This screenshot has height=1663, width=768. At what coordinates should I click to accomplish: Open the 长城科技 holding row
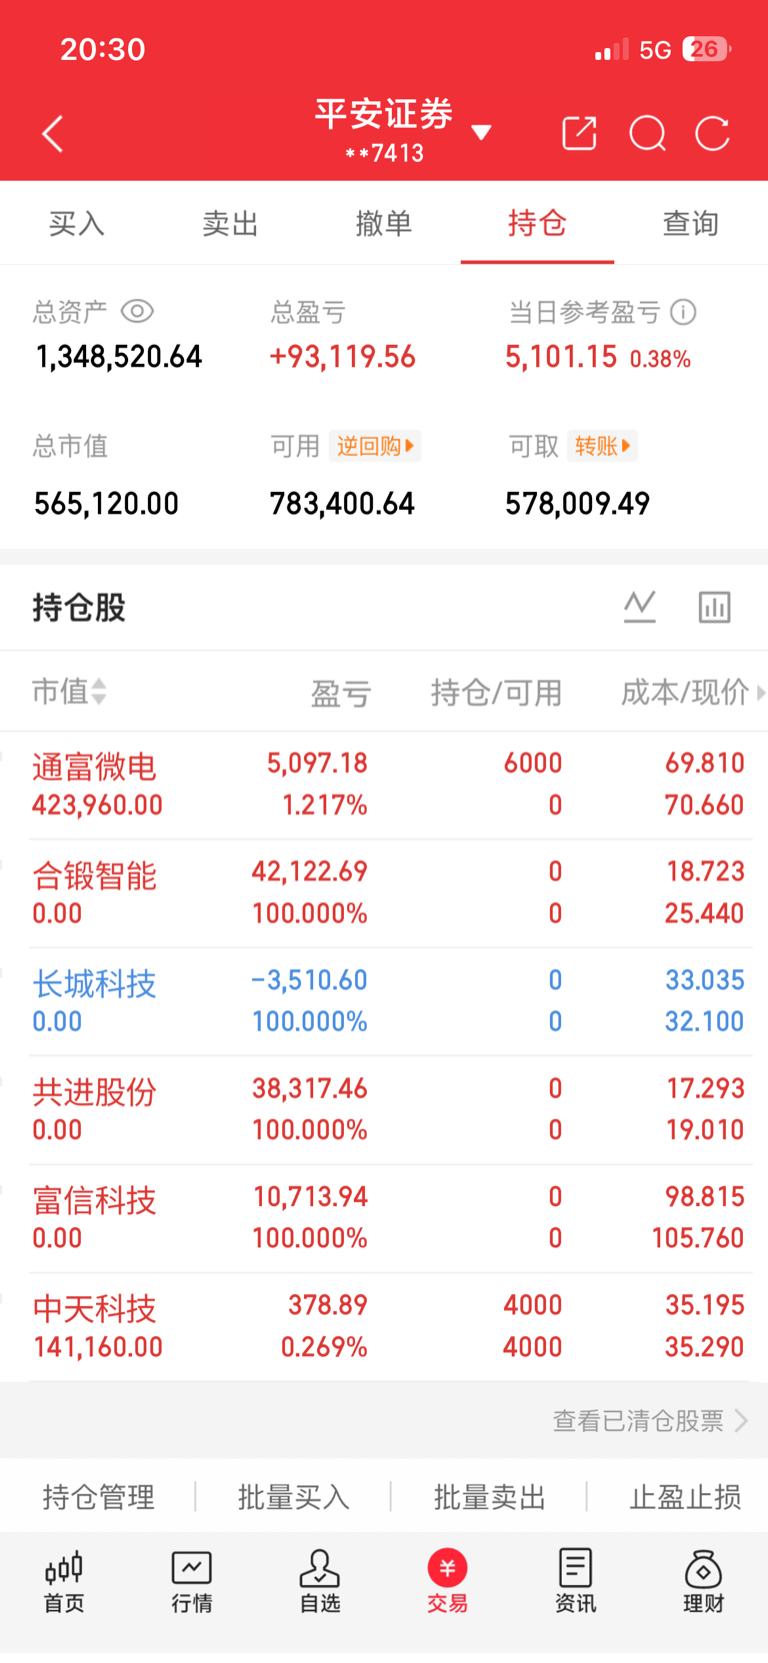(x=384, y=1001)
